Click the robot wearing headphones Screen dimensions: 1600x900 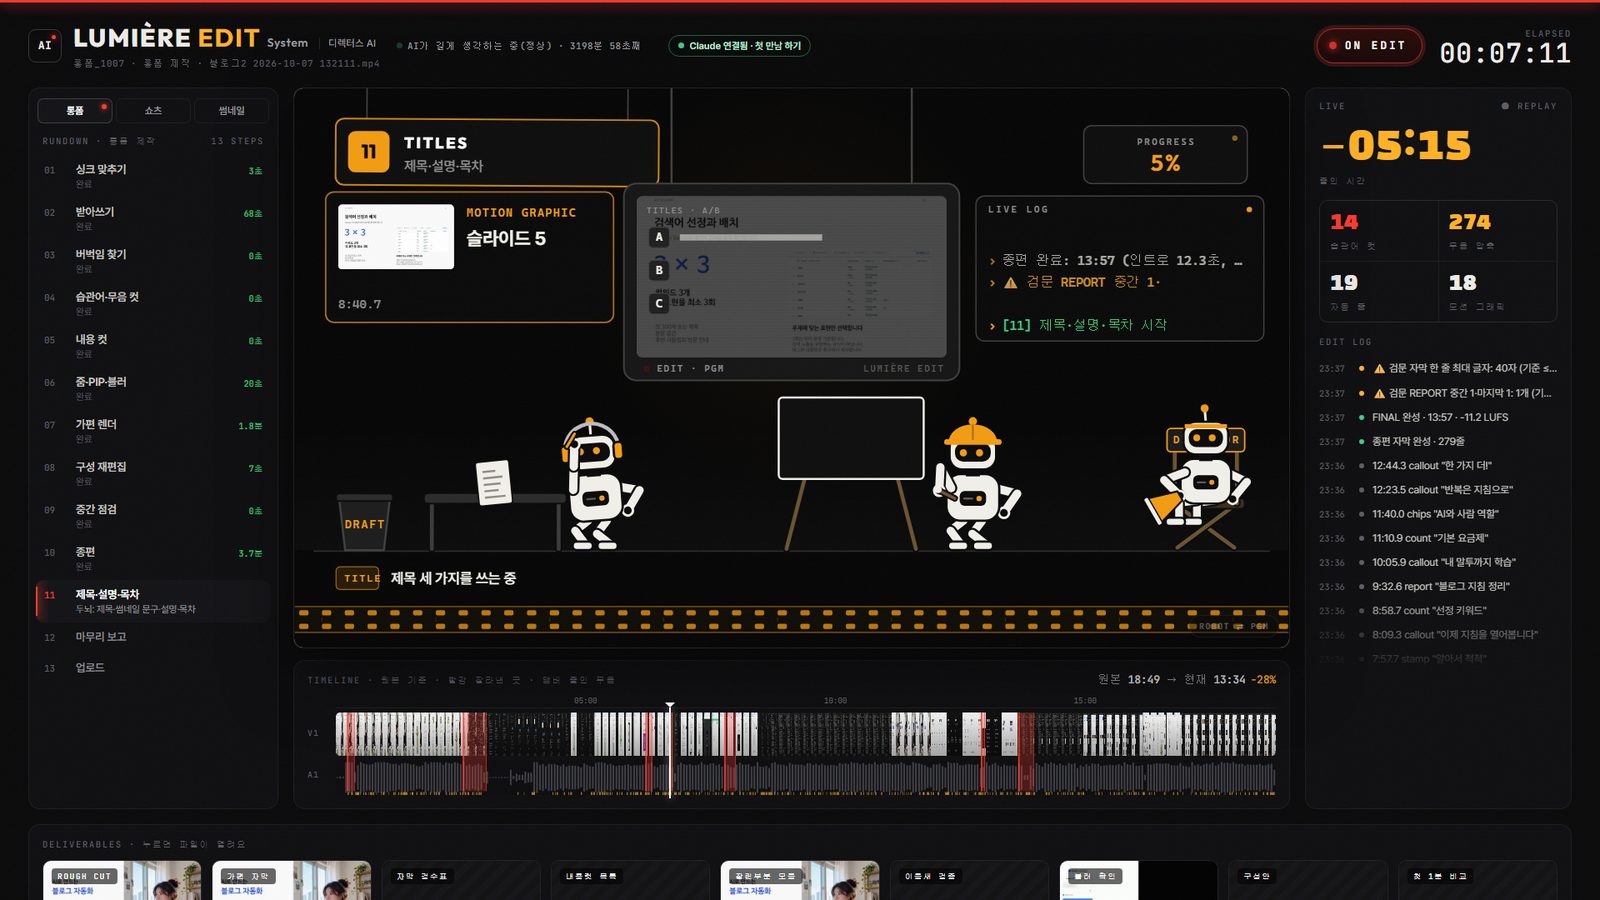(x=600, y=484)
